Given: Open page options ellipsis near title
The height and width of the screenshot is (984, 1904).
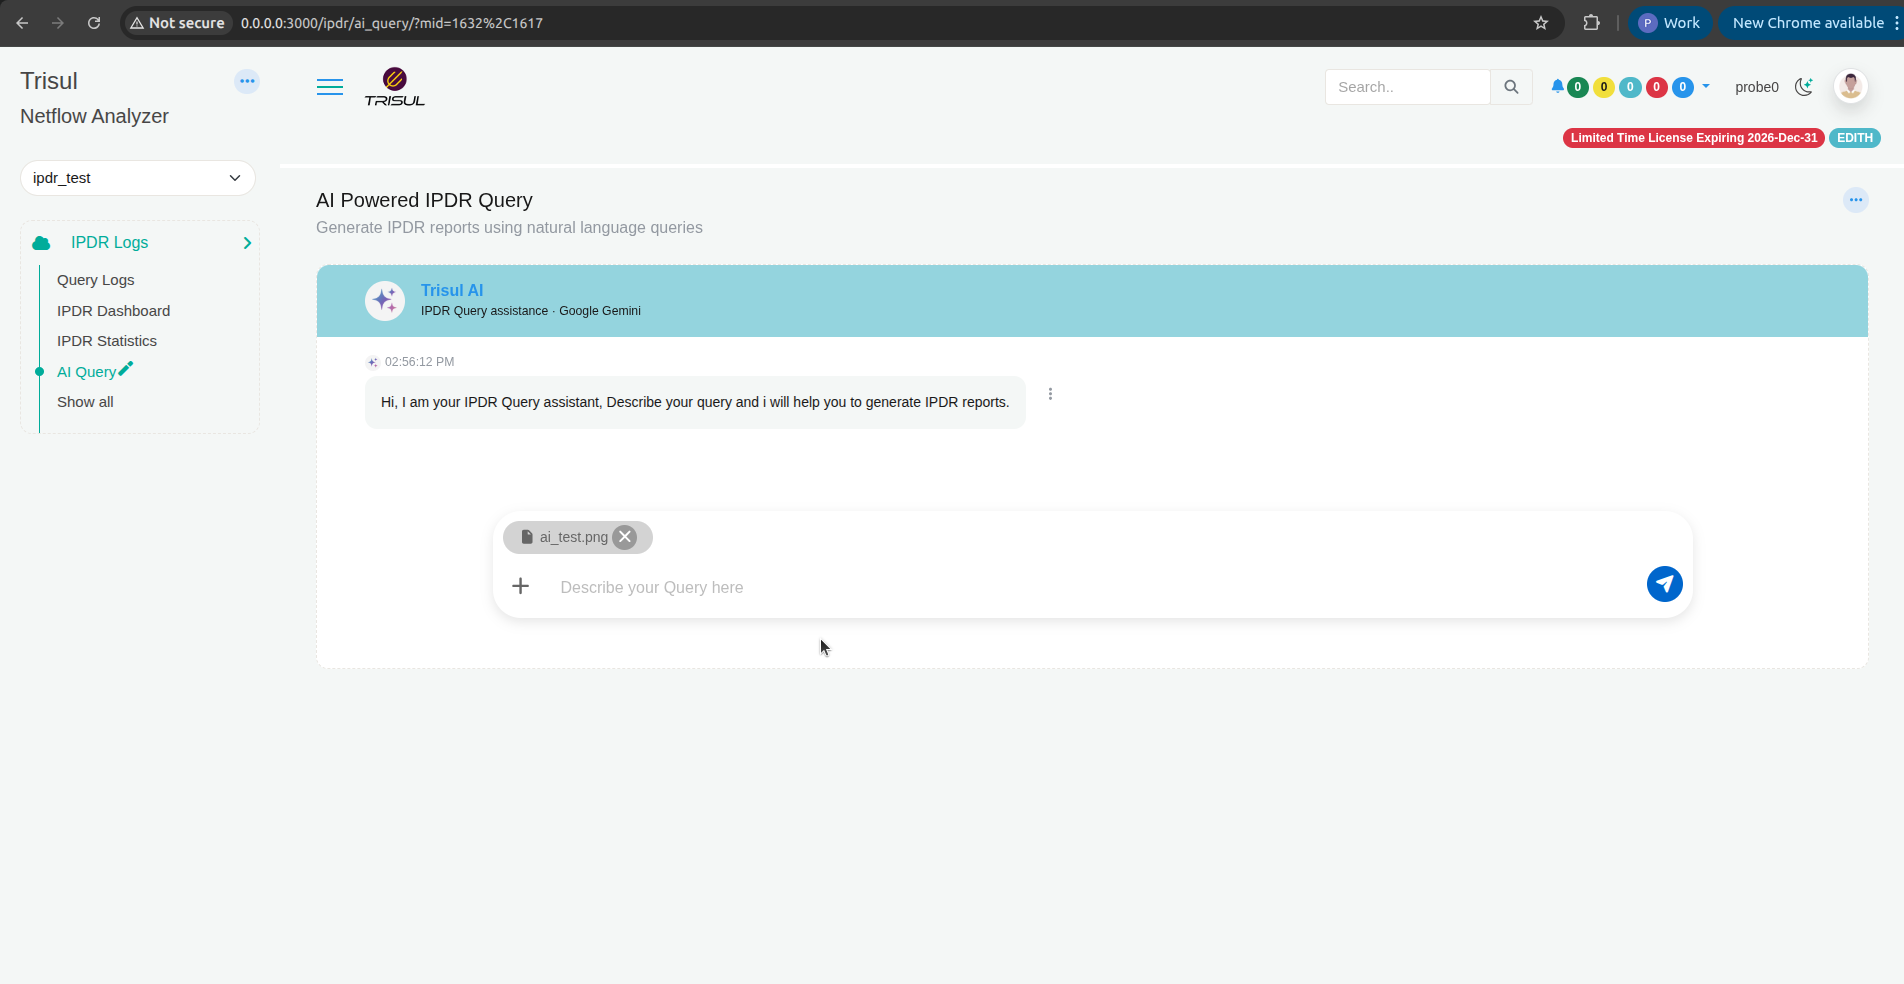Looking at the screenshot, I should click(x=1856, y=200).
